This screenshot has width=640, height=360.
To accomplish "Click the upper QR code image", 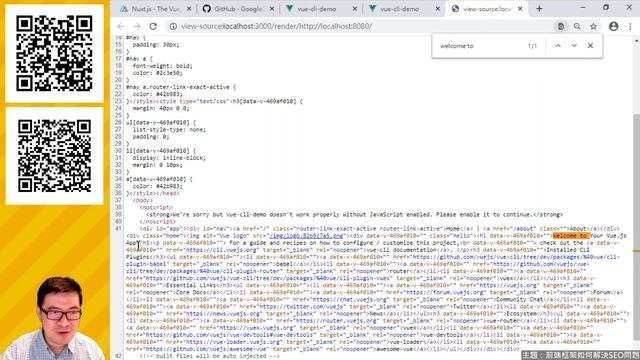I will coord(54,53).
